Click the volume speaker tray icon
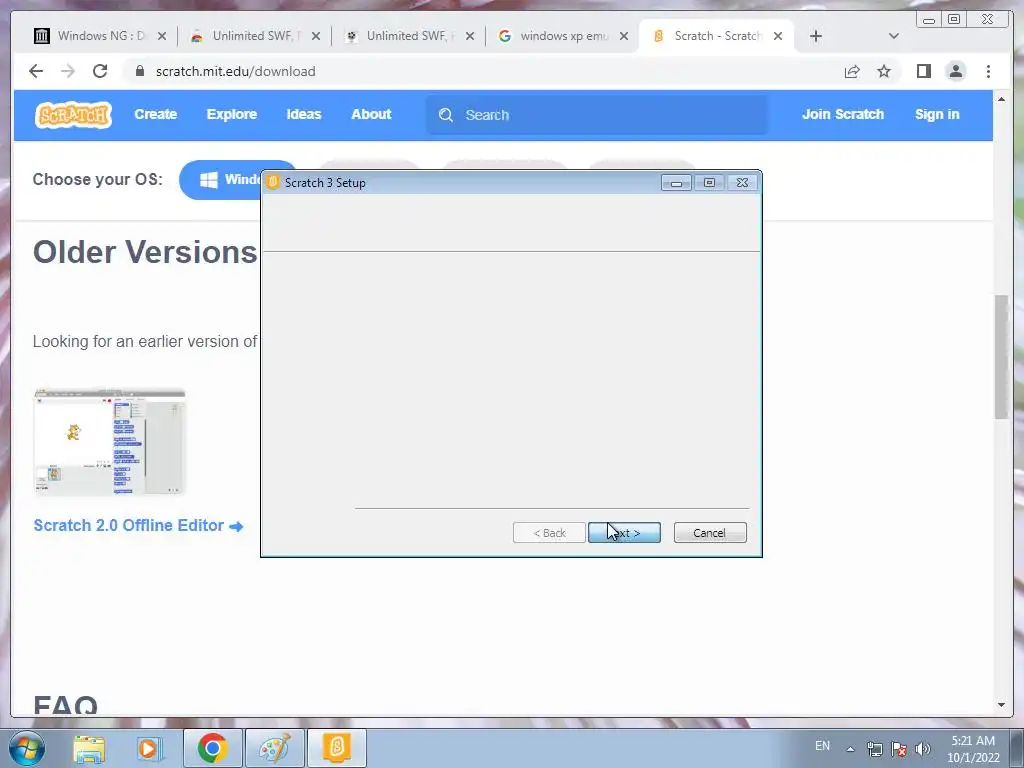Viewport: 1024px width, 768px height. point(923,749)
